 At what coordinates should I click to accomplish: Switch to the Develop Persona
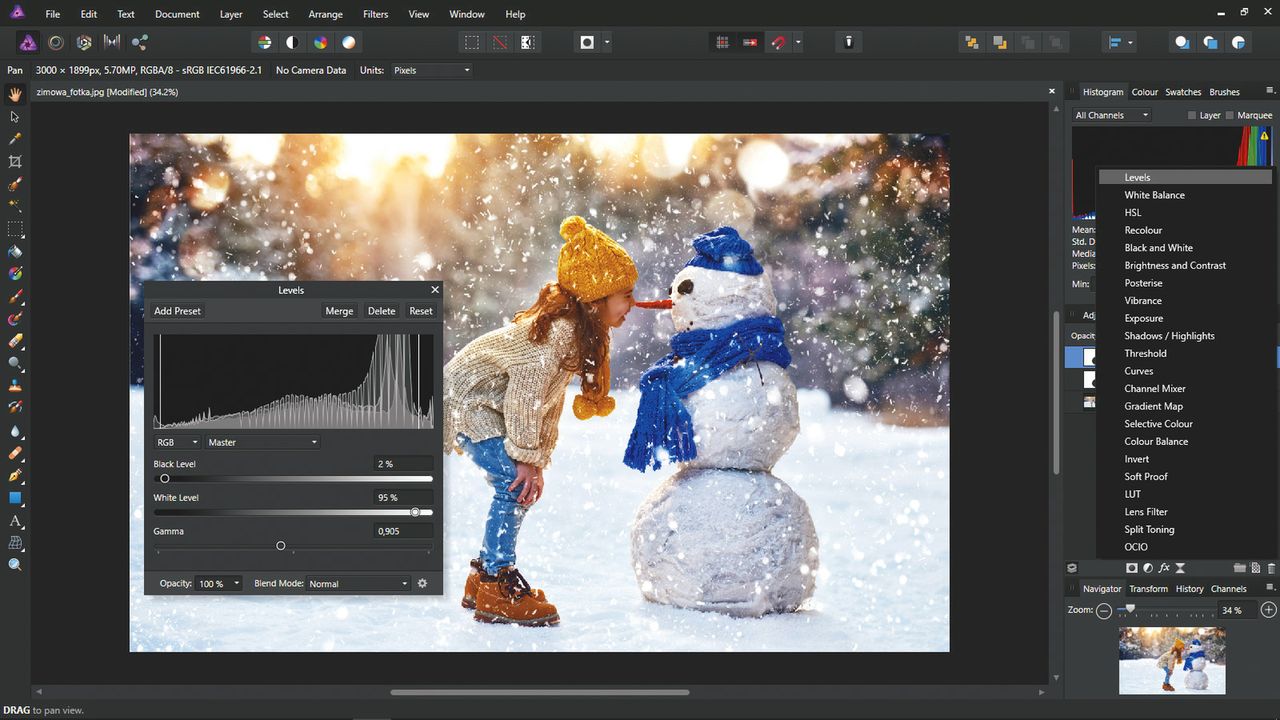click(x=84, y=42)
